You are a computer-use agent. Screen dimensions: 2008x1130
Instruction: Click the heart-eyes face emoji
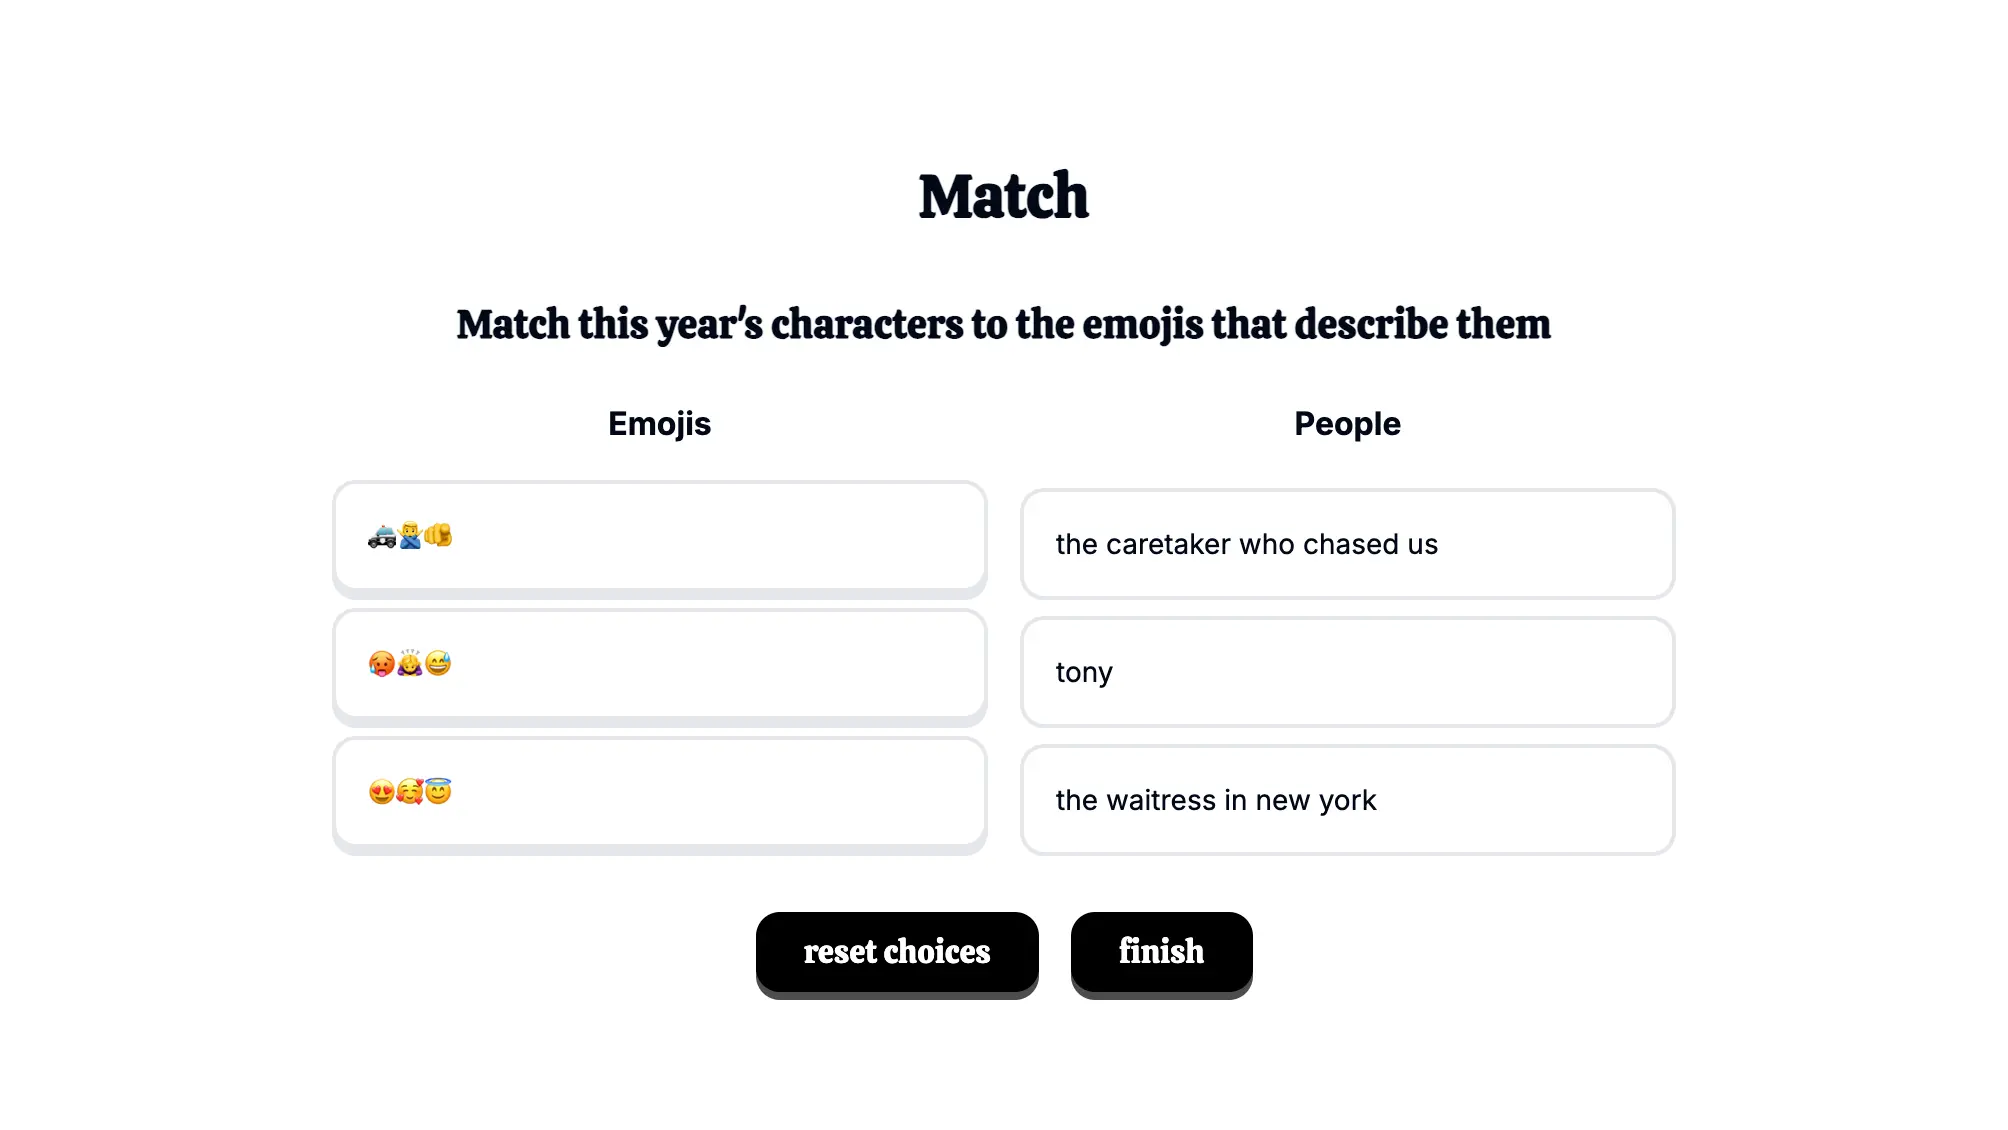(381, 792)
